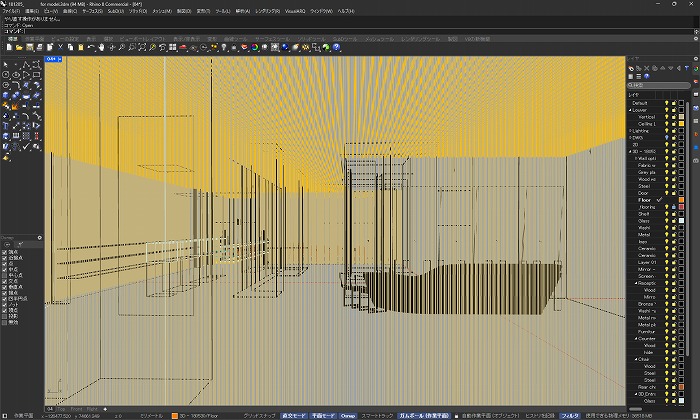Toggle visibility bulb of Default layer
Viewport: 700px width, 420px height.
tap(667, 103)
